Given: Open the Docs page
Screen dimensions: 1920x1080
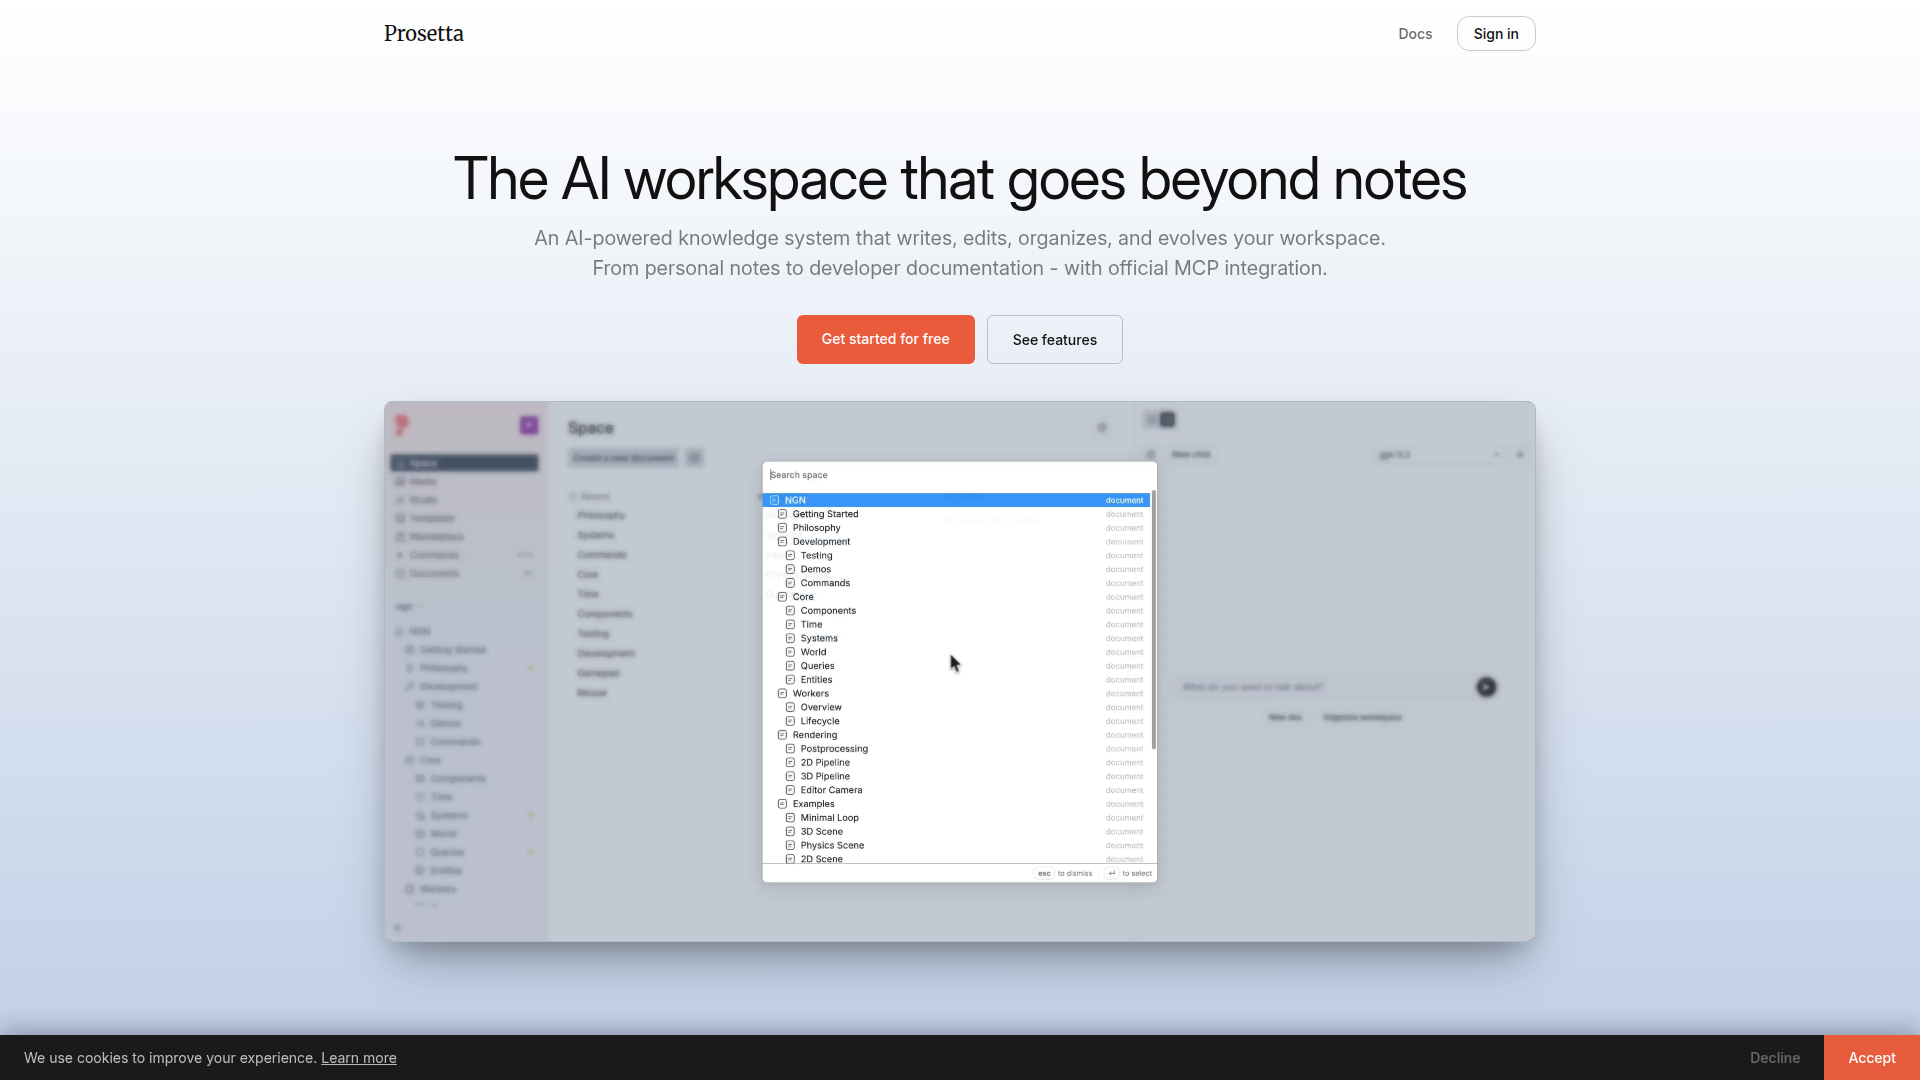Looking at the screenshot, I should (x=1414, y=34).
